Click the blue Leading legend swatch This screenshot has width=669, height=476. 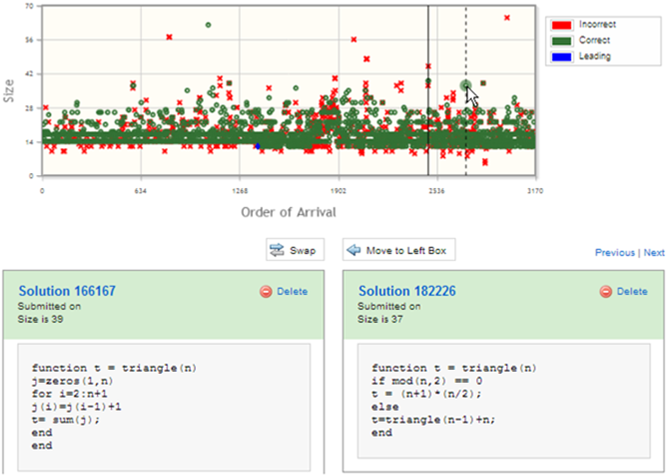(562, 57)
